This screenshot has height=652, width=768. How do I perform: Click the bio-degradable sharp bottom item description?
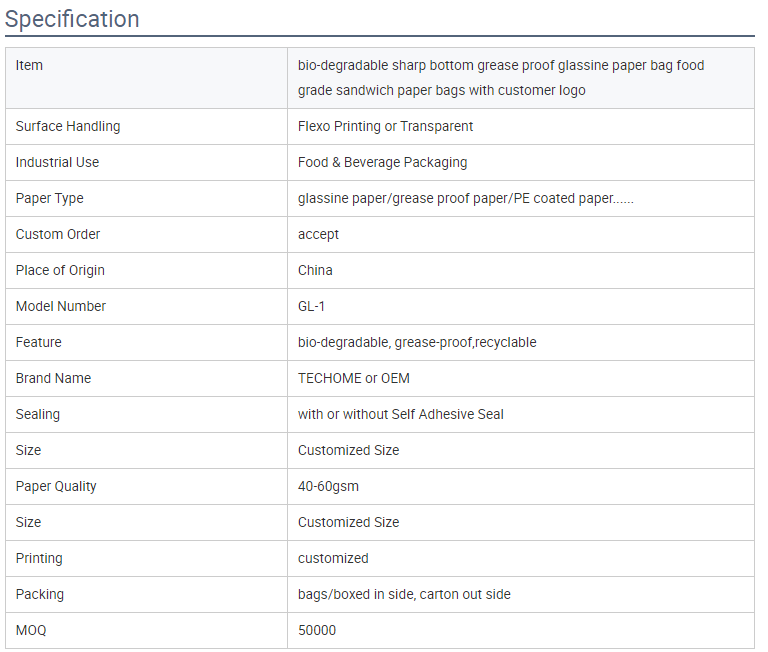point(501,77)
